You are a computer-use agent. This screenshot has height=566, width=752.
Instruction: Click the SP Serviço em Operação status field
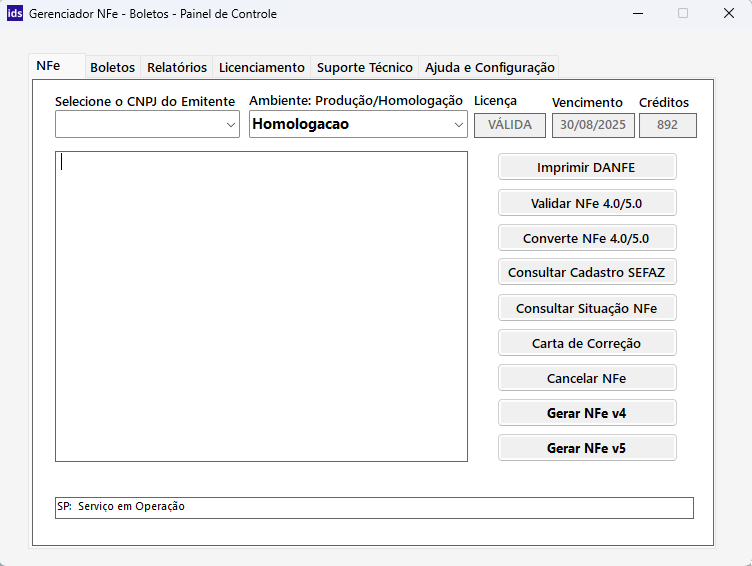tap(373, 507)
